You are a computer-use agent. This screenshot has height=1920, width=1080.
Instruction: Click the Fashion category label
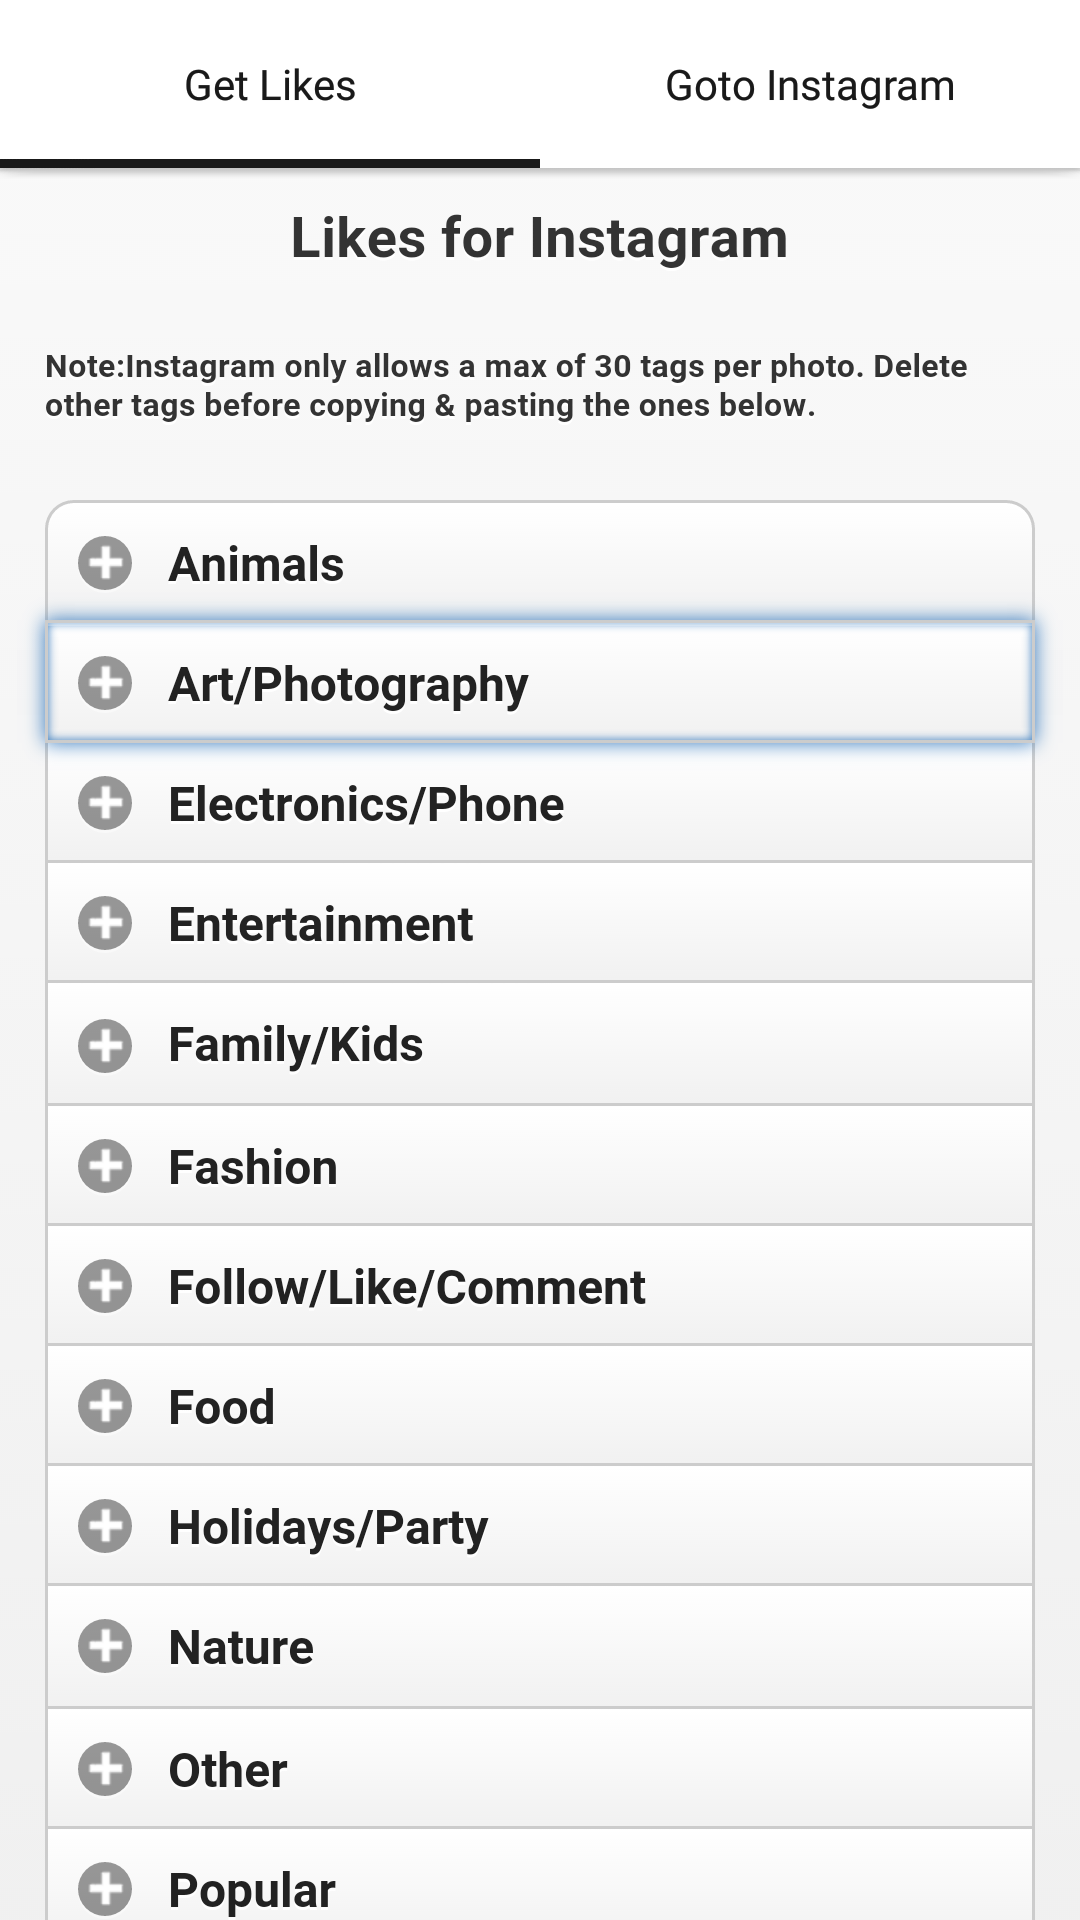click(253, 1167)
